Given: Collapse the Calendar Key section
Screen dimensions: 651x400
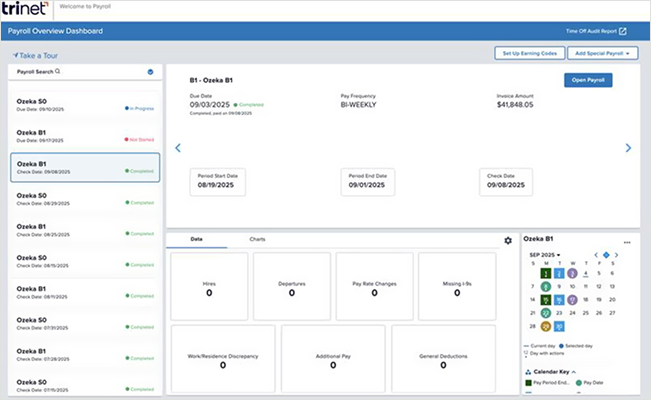Looking at the screenshot, I should point(574,372).
